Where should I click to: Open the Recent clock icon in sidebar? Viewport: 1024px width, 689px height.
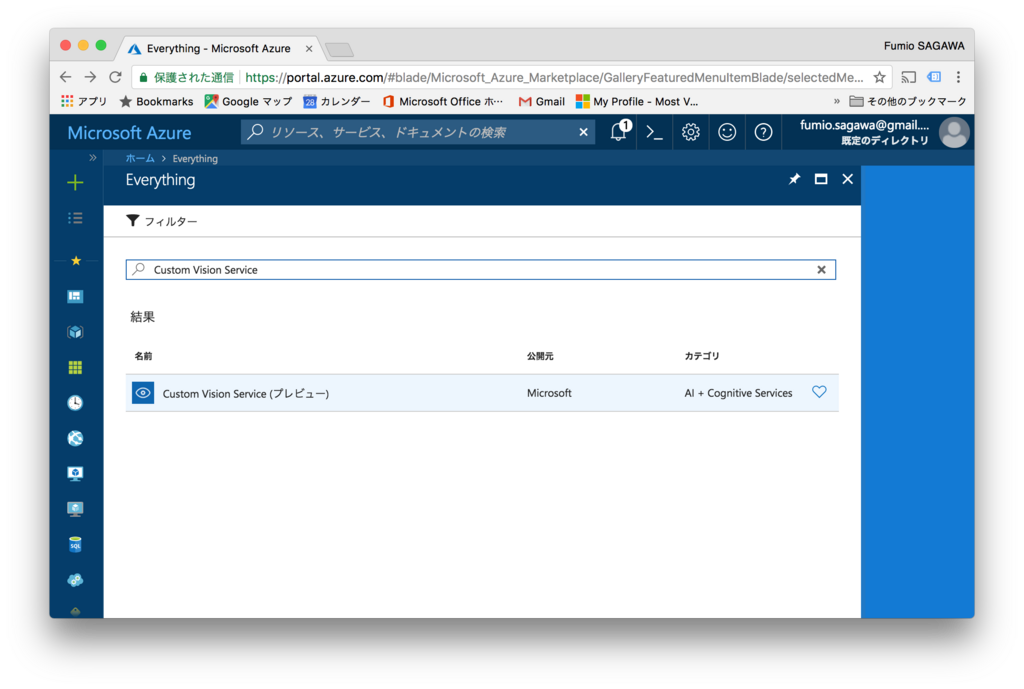(75, 403)
